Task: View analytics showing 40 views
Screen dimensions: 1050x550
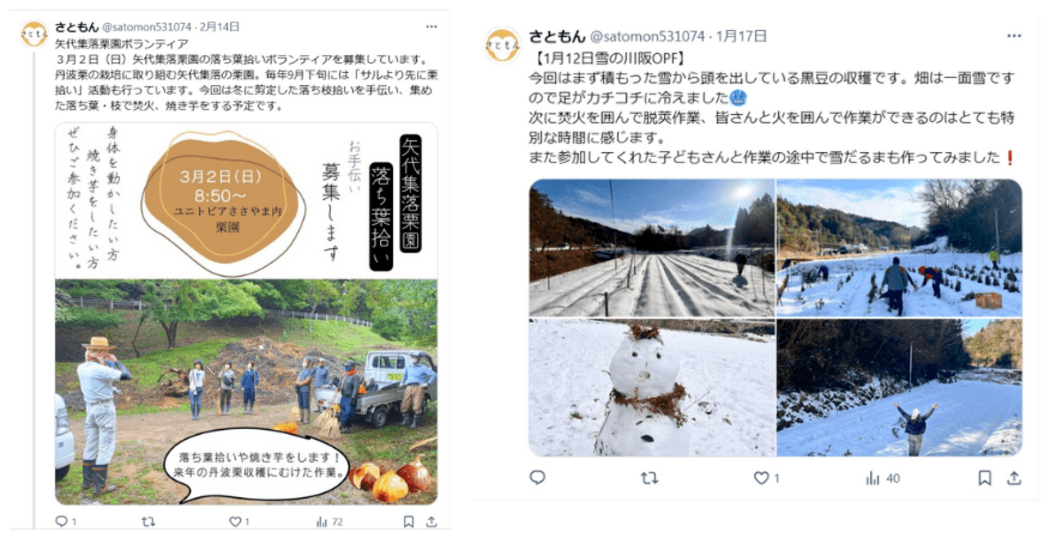Action: 883,478
